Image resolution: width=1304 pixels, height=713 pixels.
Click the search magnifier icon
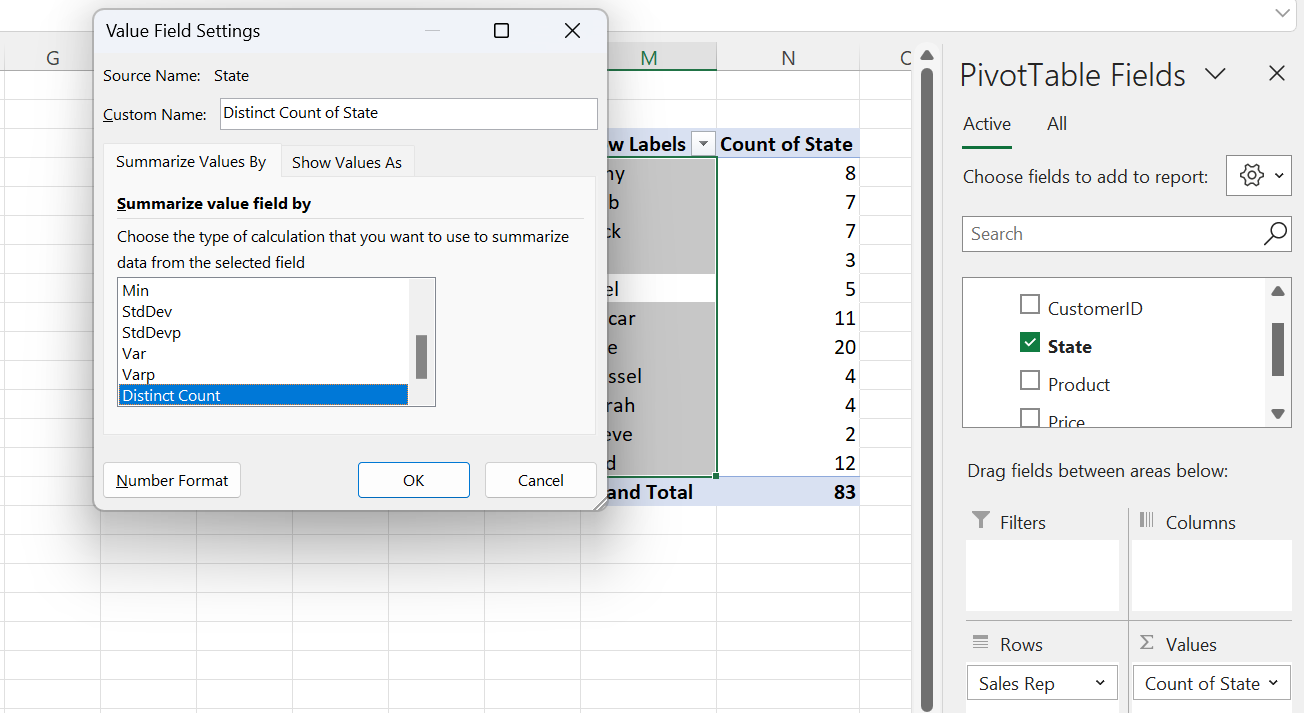1275,233
